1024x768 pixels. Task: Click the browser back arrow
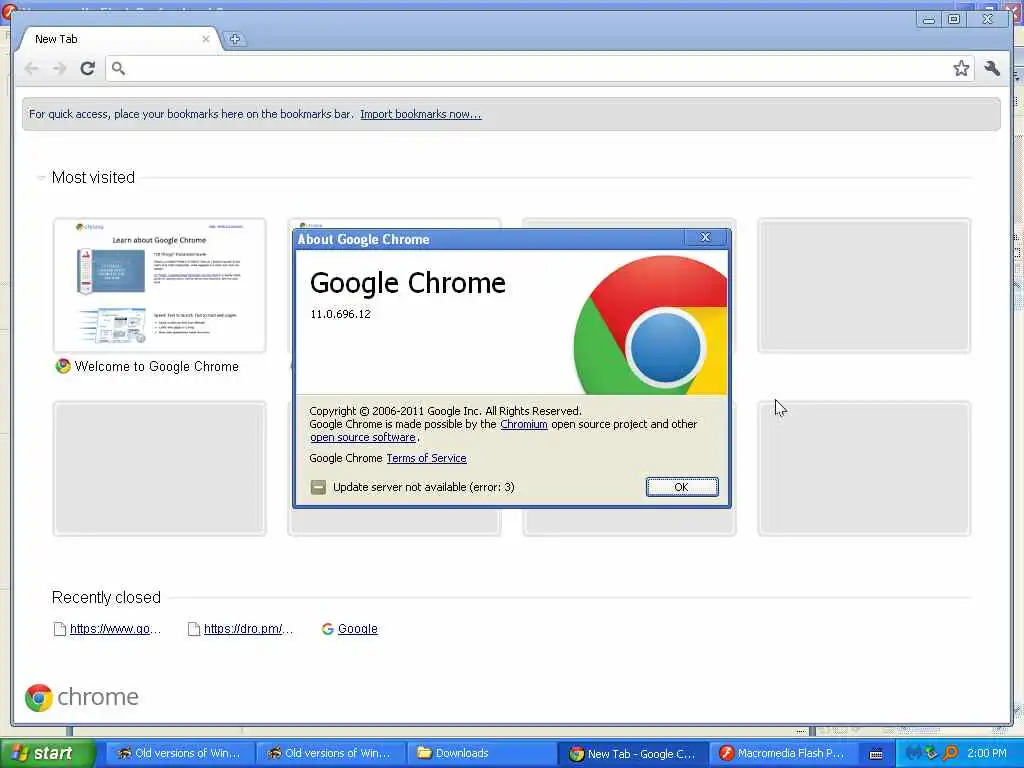point(31,68)
